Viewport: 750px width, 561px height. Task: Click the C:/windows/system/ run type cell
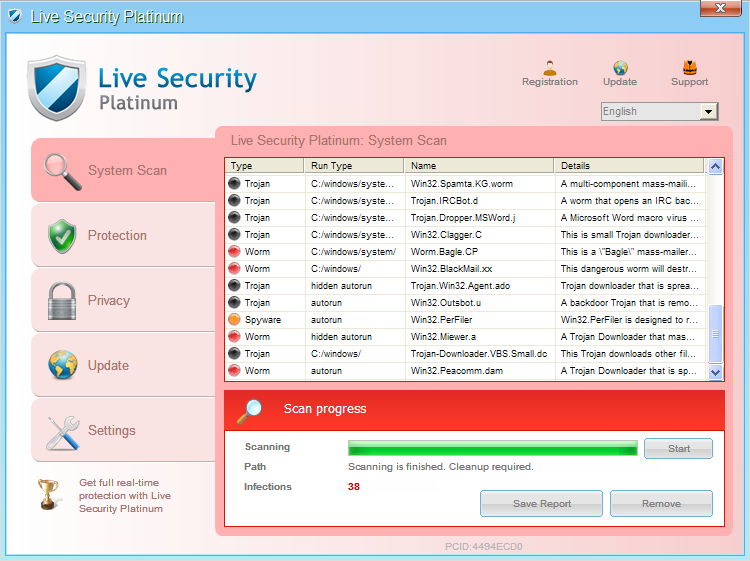tap(353, 252)
